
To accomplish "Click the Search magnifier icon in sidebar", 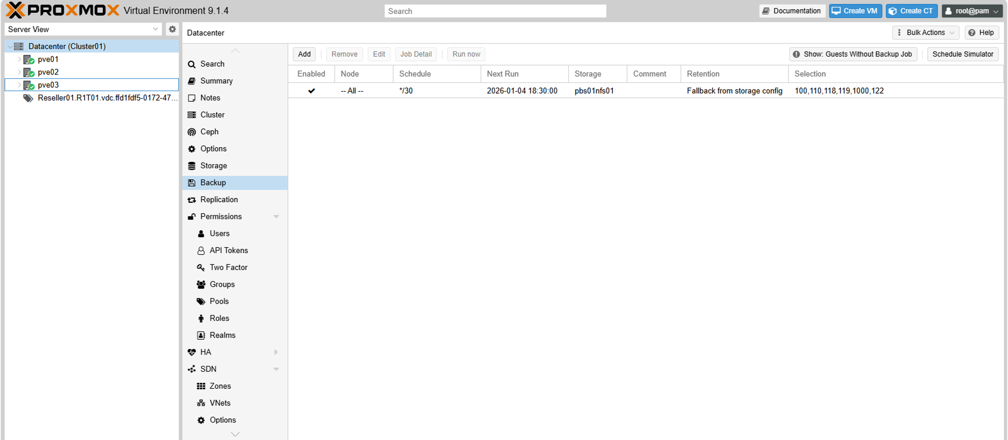I will (192, 64).
